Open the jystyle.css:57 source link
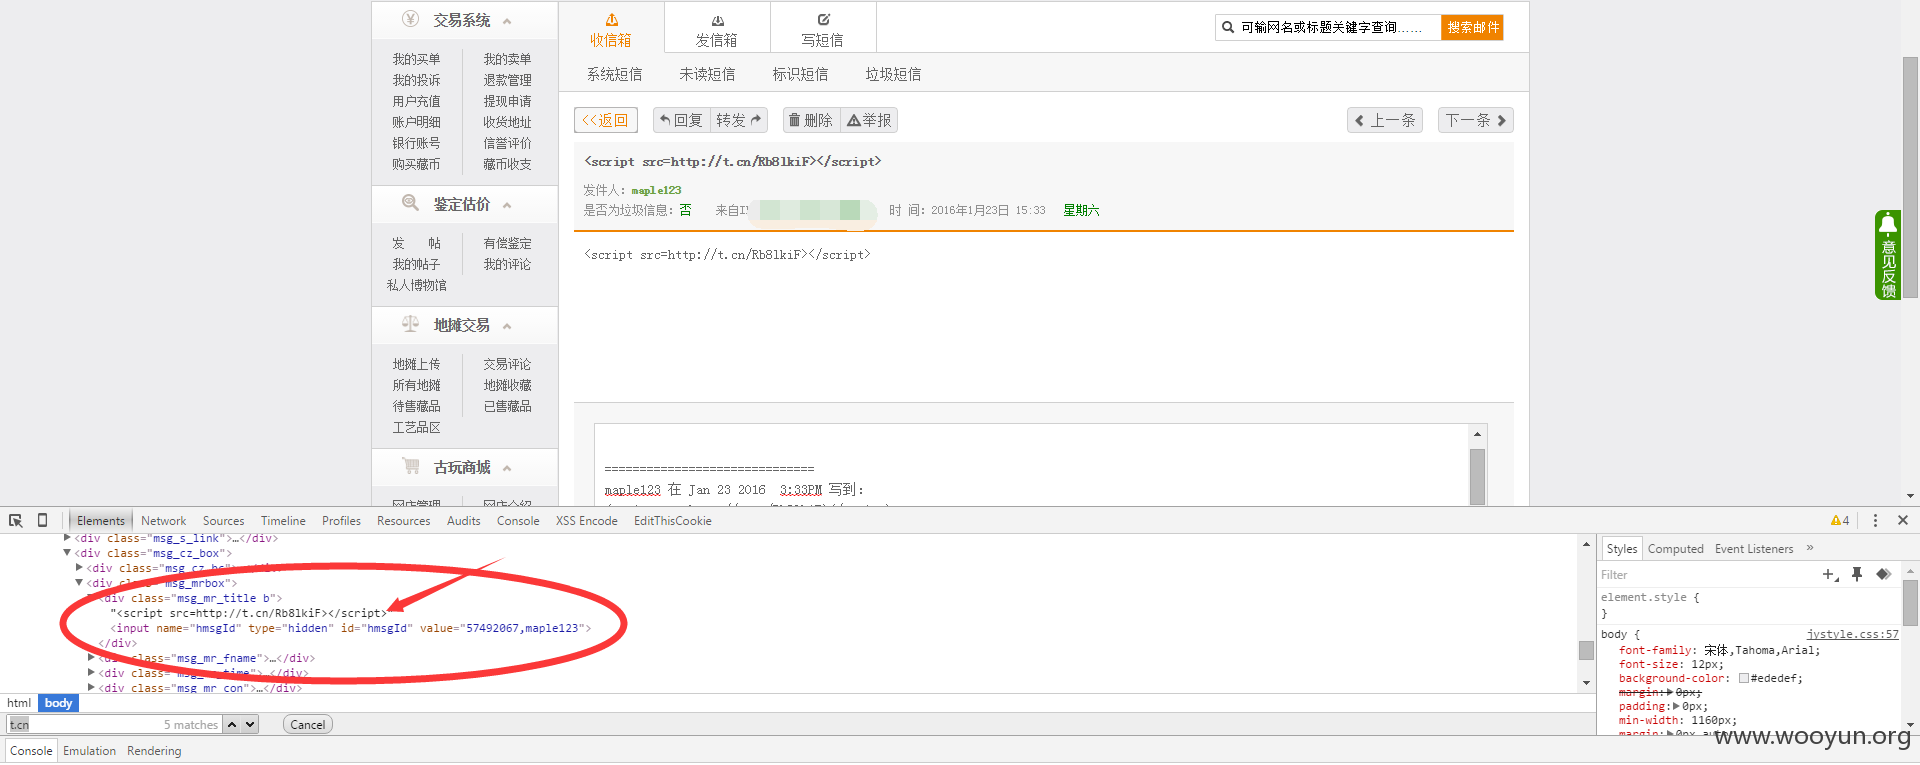Image resolution: width=1920 pixels, height=765 pixels. click(x=1852, y=634)
